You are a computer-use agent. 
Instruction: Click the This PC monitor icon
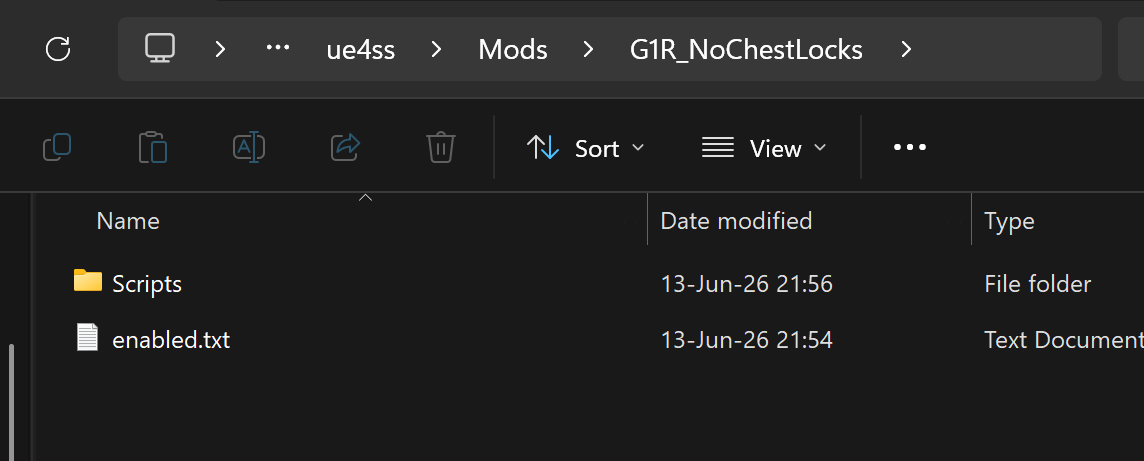pyautogui.click(x=161, y=49)
